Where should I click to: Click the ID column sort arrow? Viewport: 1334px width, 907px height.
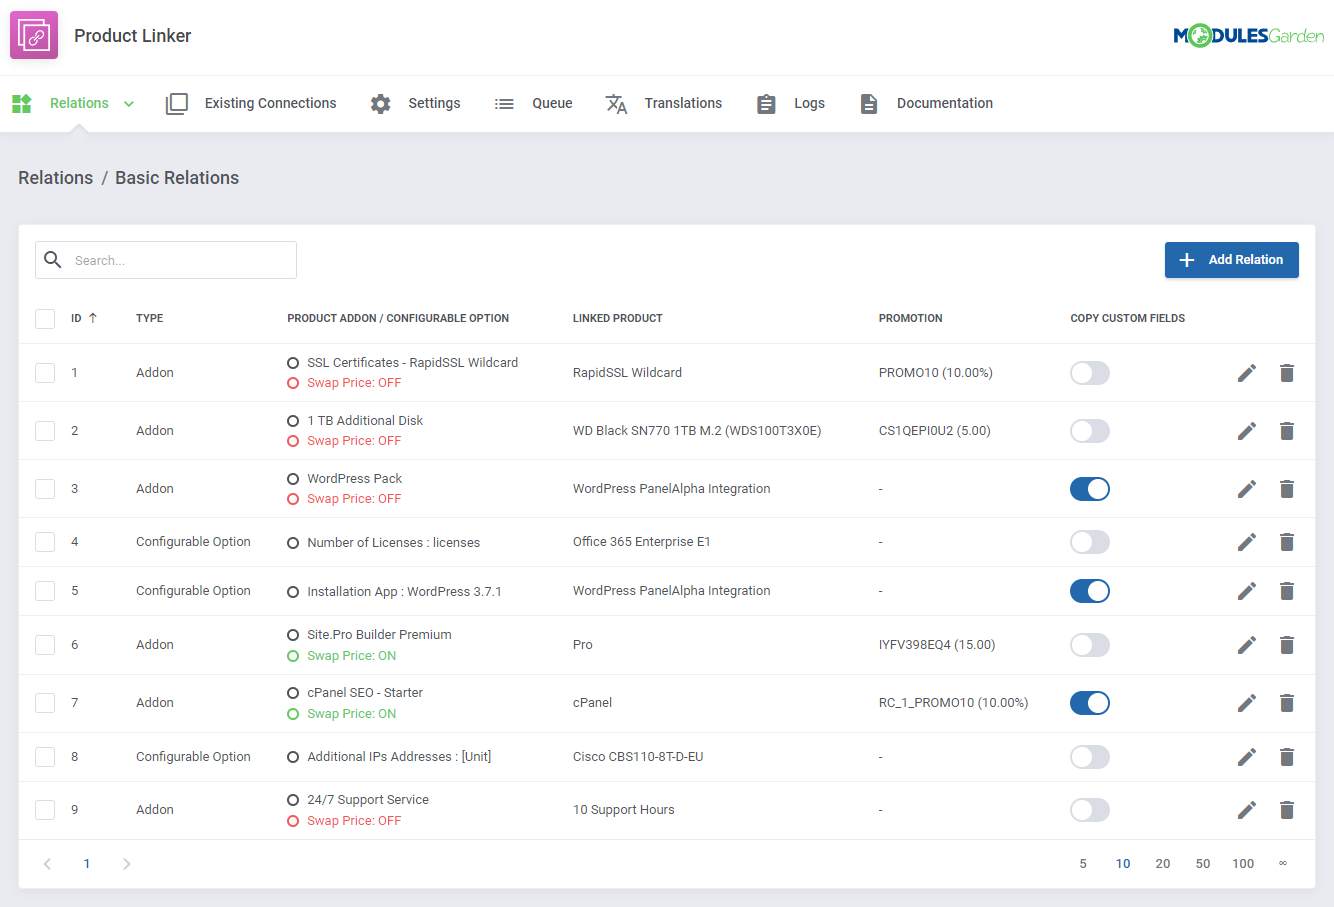[93, 318]
